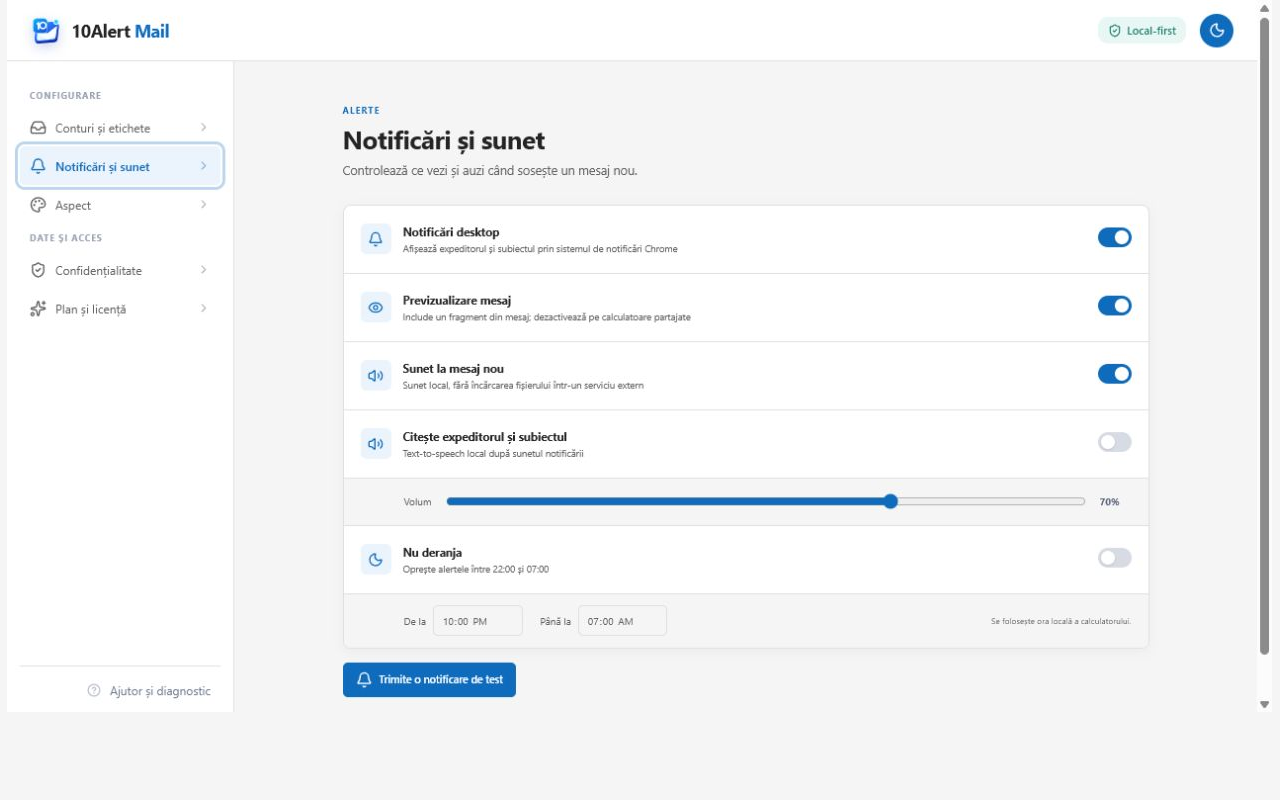Viewport: 1280px width, 800px height.
Task: Click the Nu deranja row title
Action: pyautogui.click(x=432, y=552)
